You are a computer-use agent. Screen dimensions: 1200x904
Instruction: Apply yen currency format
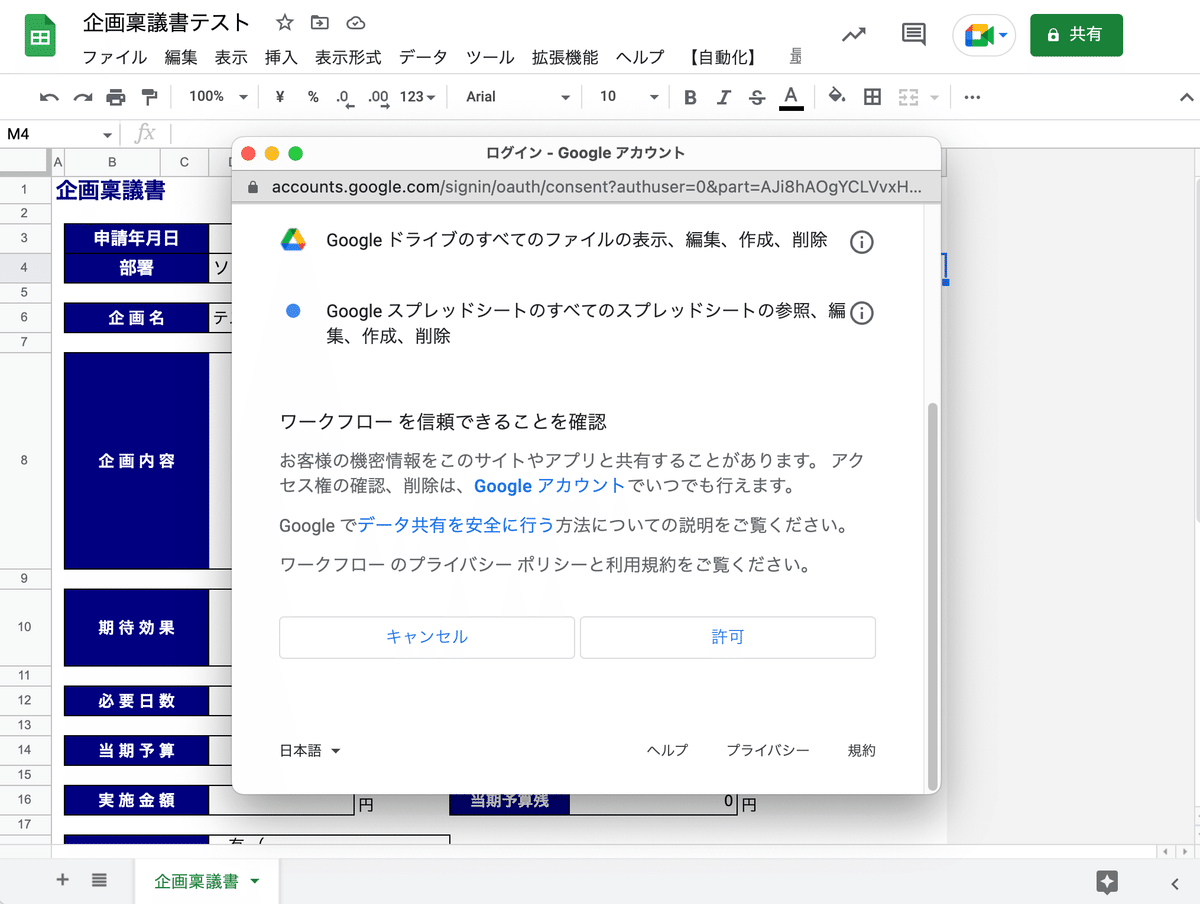click(280, 97)
